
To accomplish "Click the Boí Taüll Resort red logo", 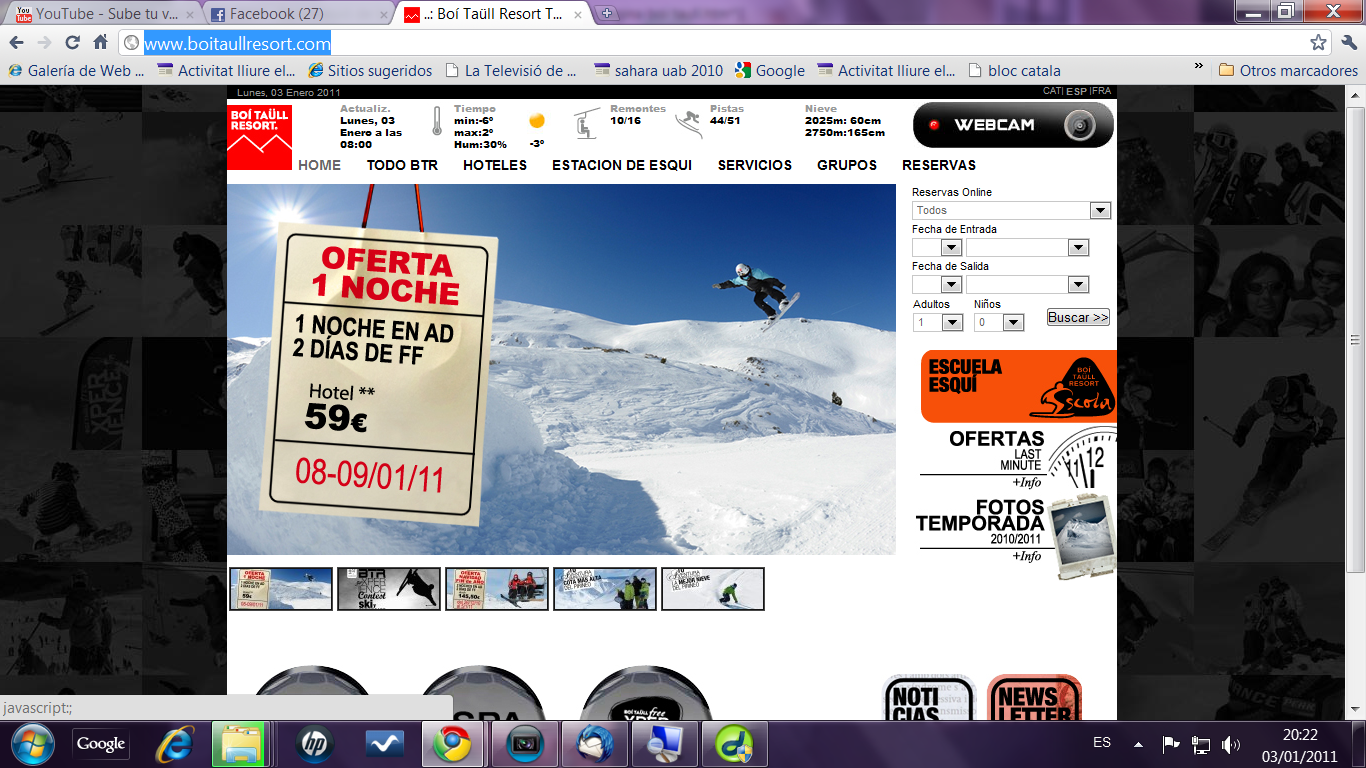I will (x=259, y=137).
